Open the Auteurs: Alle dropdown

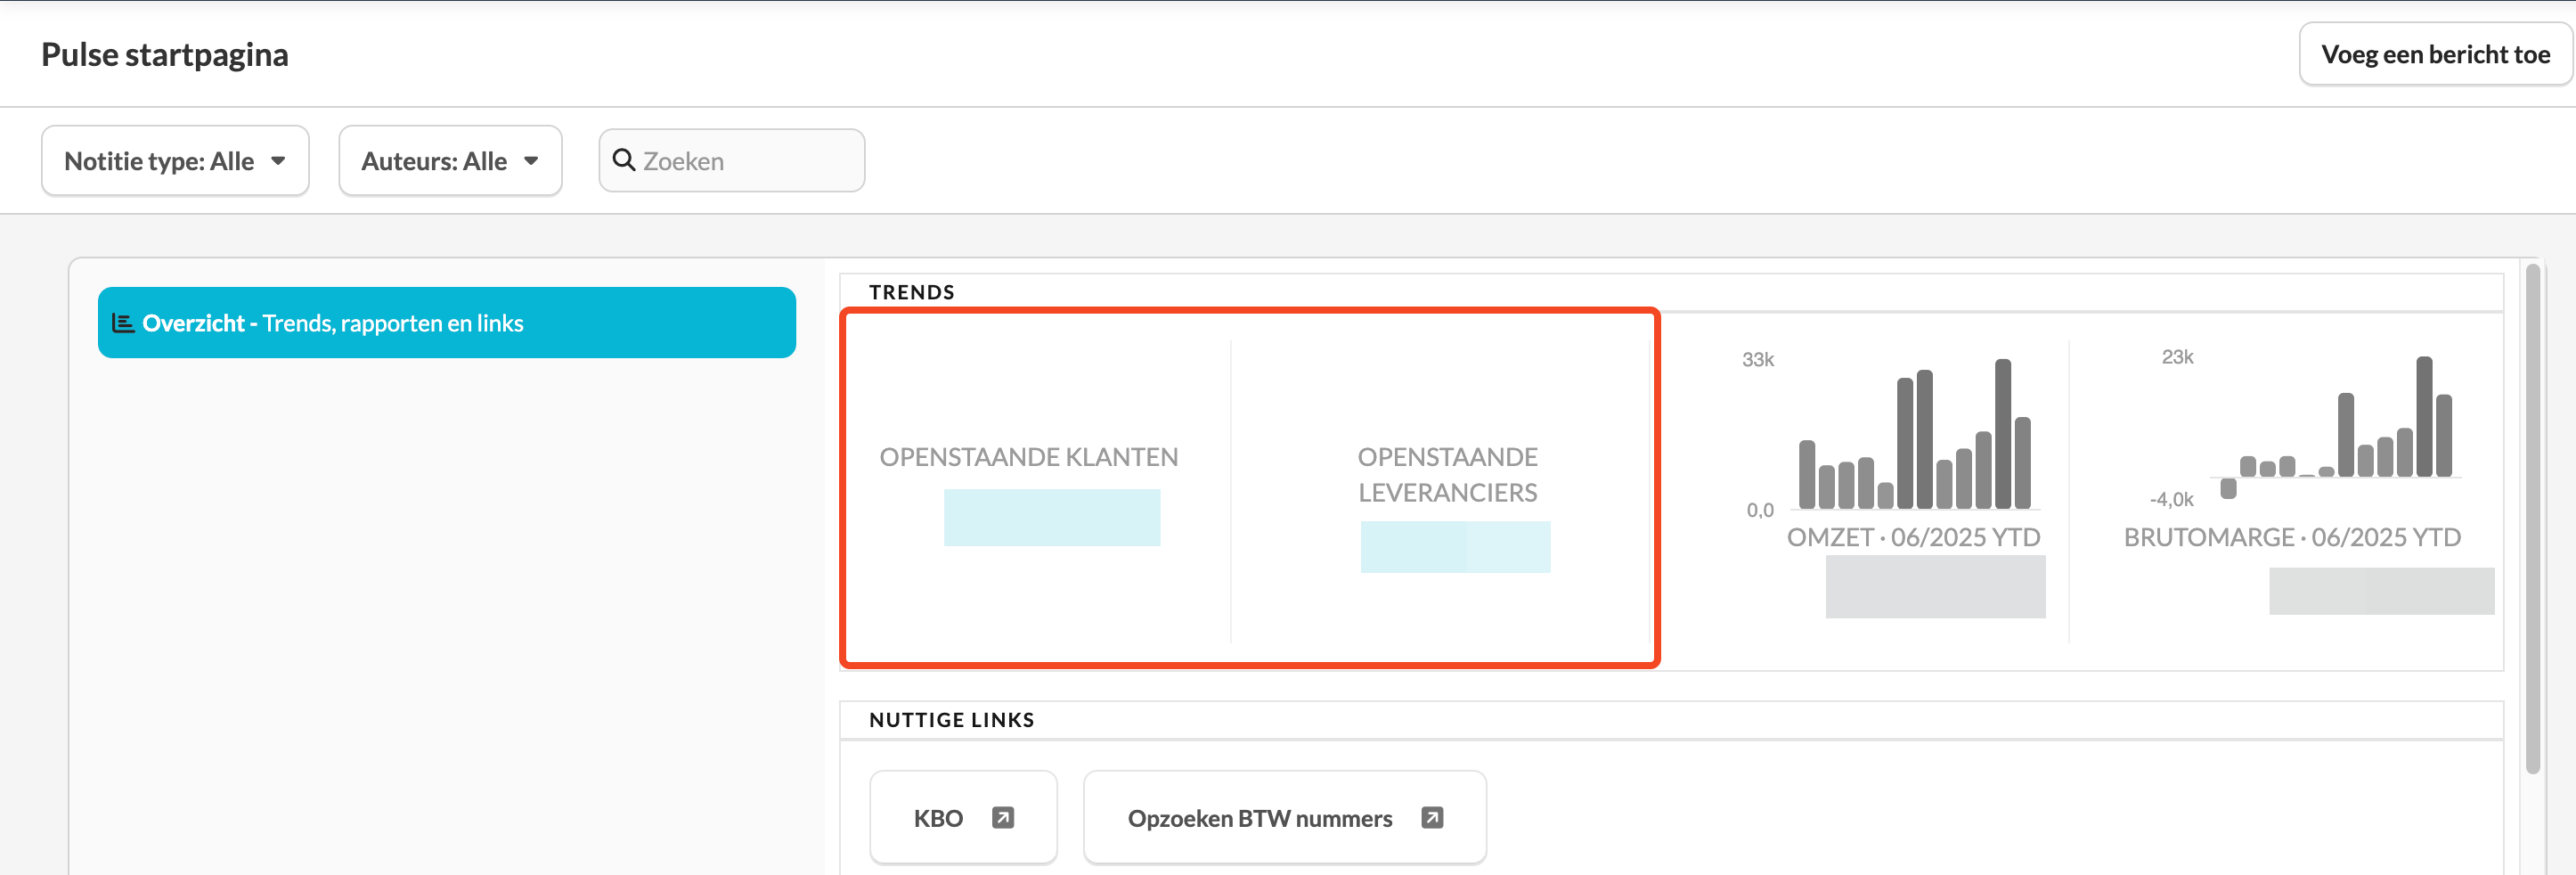[x=450, y=161]
